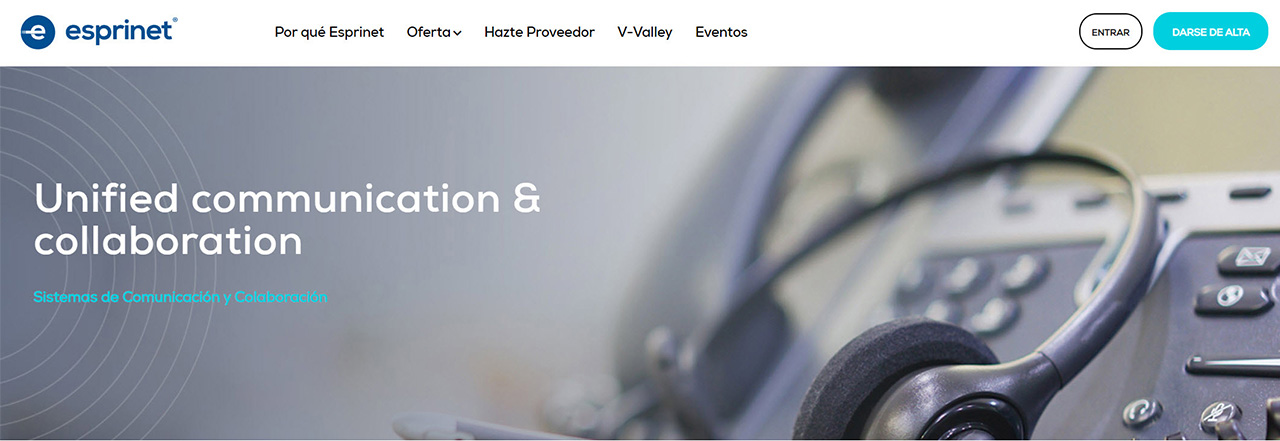Click the 'Unified communication & collaboration' heading

coord(287,219)
